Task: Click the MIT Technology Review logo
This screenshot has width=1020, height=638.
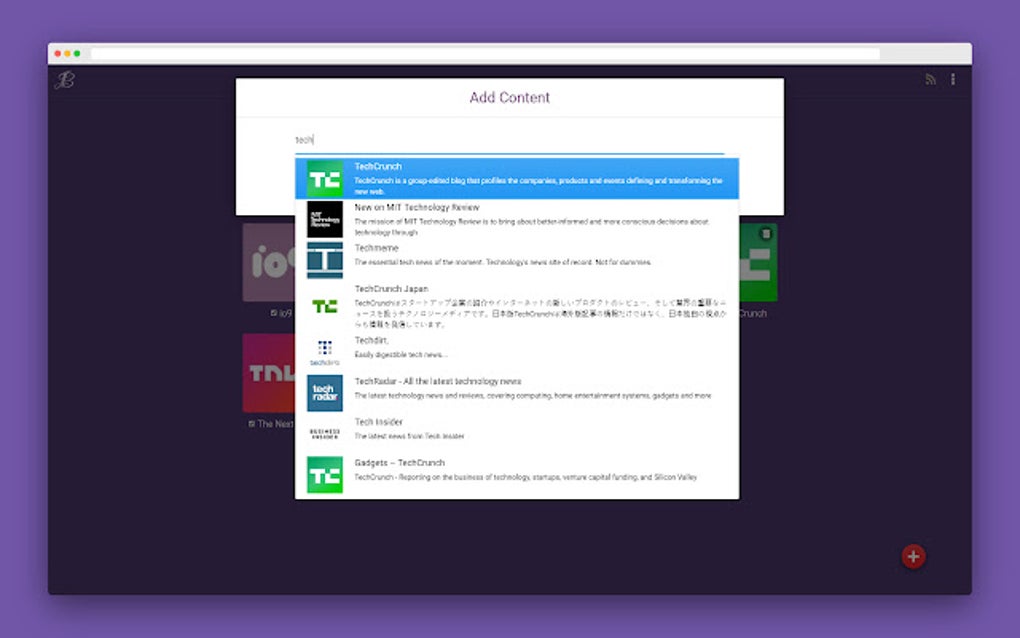Action: (x=324, y=218)
